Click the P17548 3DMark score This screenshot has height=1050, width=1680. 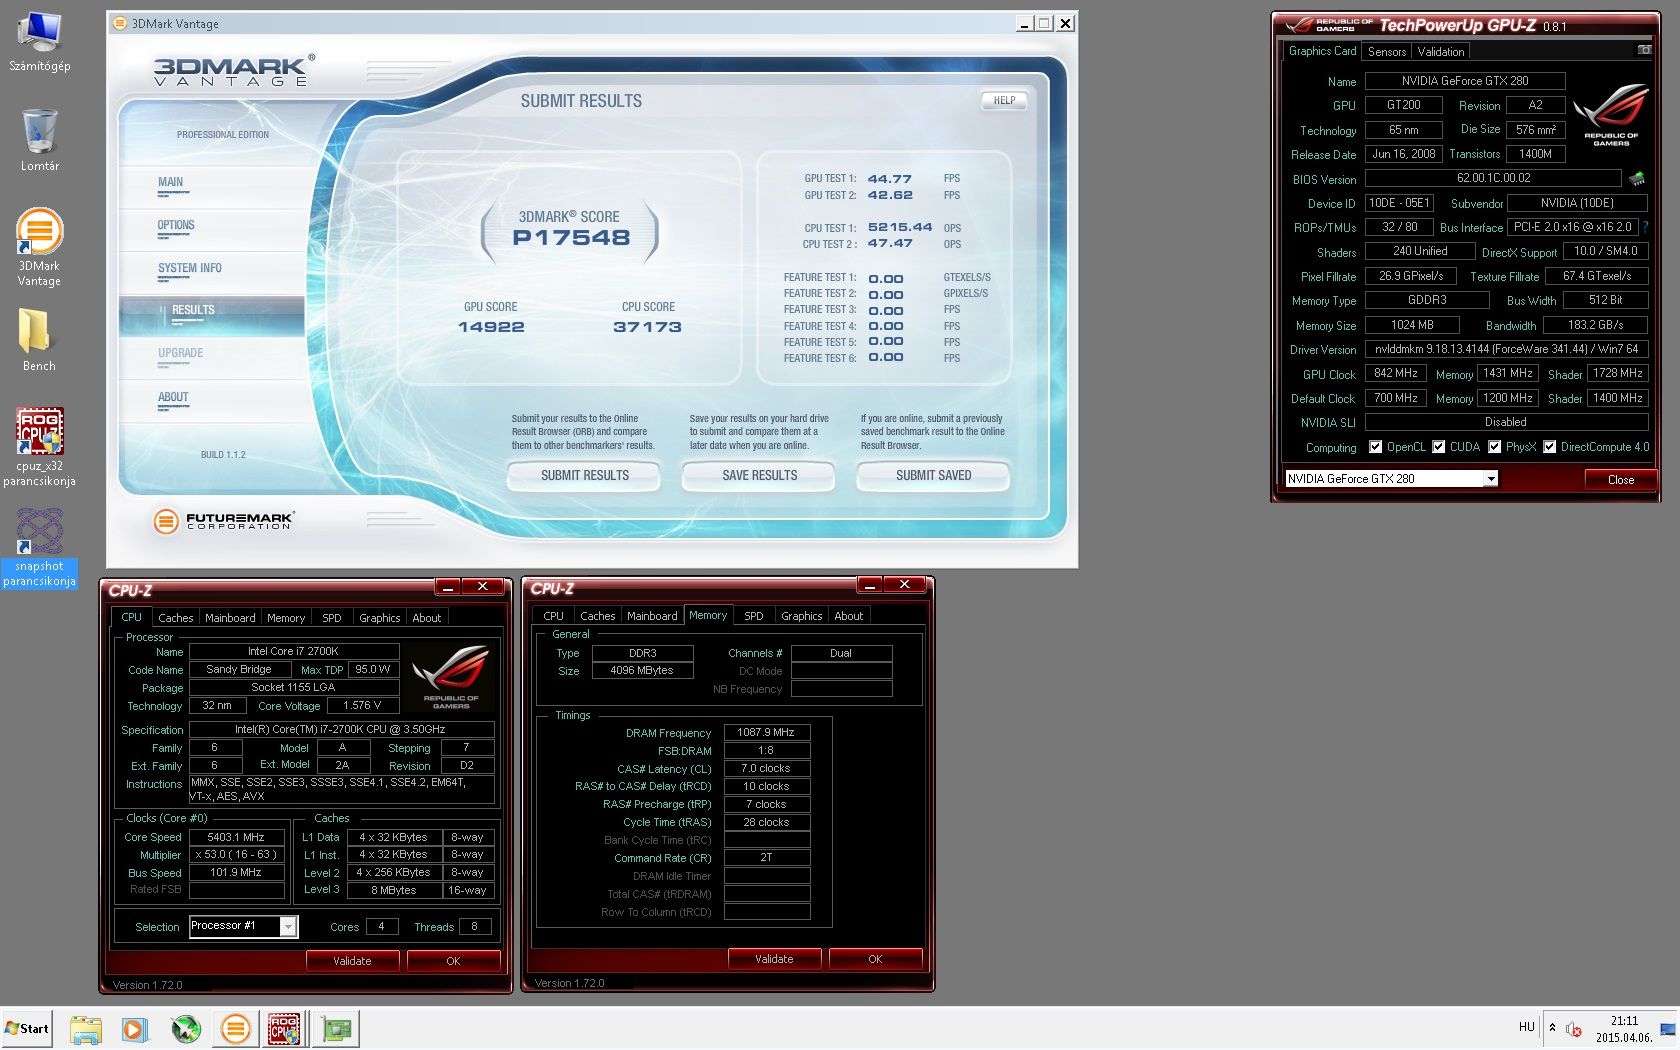(x=571, y=238)
